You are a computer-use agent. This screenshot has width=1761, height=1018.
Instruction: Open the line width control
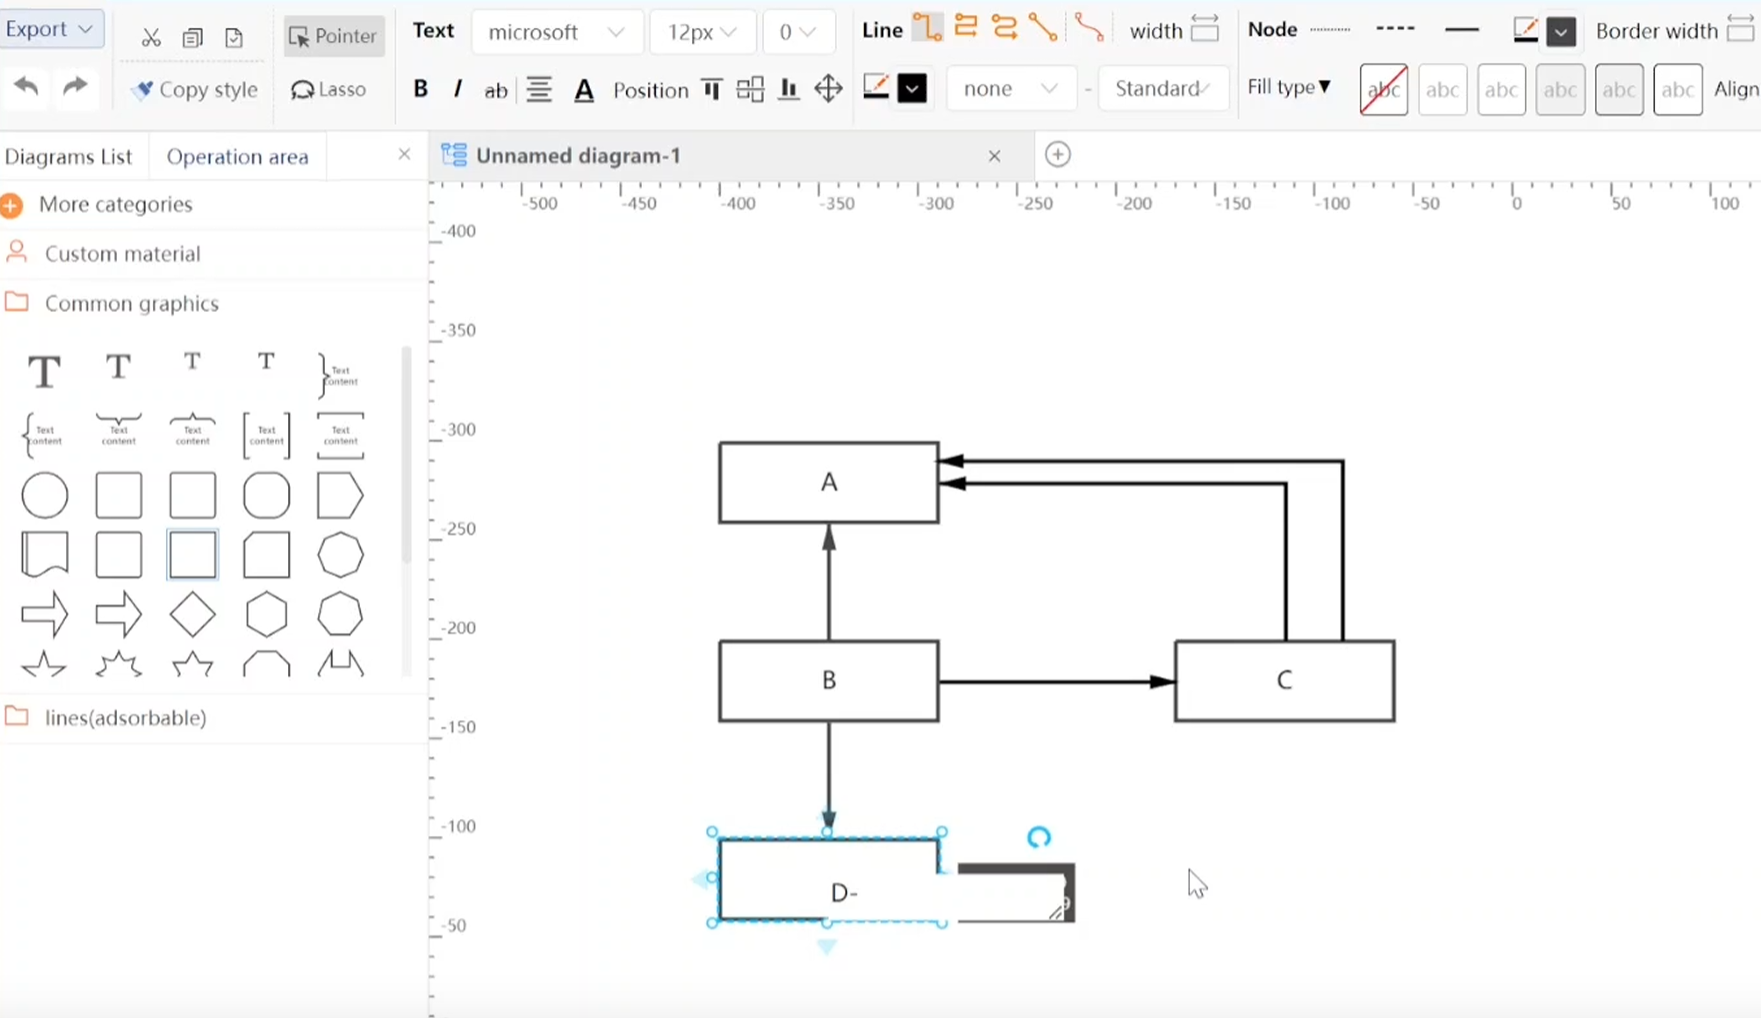1205,30
